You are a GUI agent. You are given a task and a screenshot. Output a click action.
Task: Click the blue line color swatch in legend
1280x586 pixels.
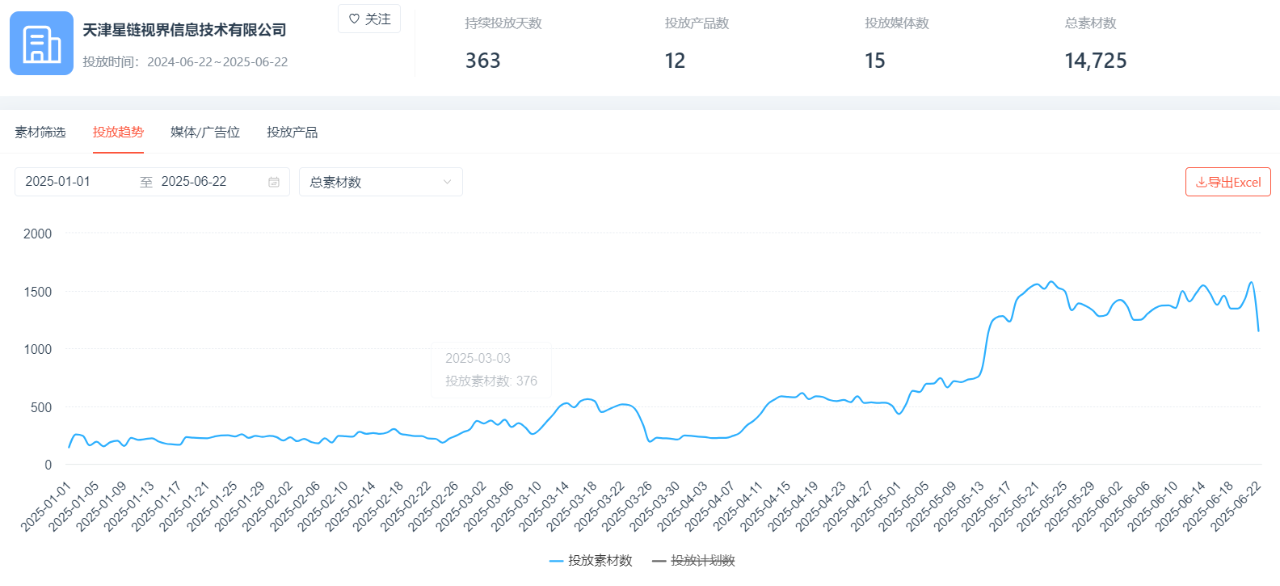coord(557,561)
